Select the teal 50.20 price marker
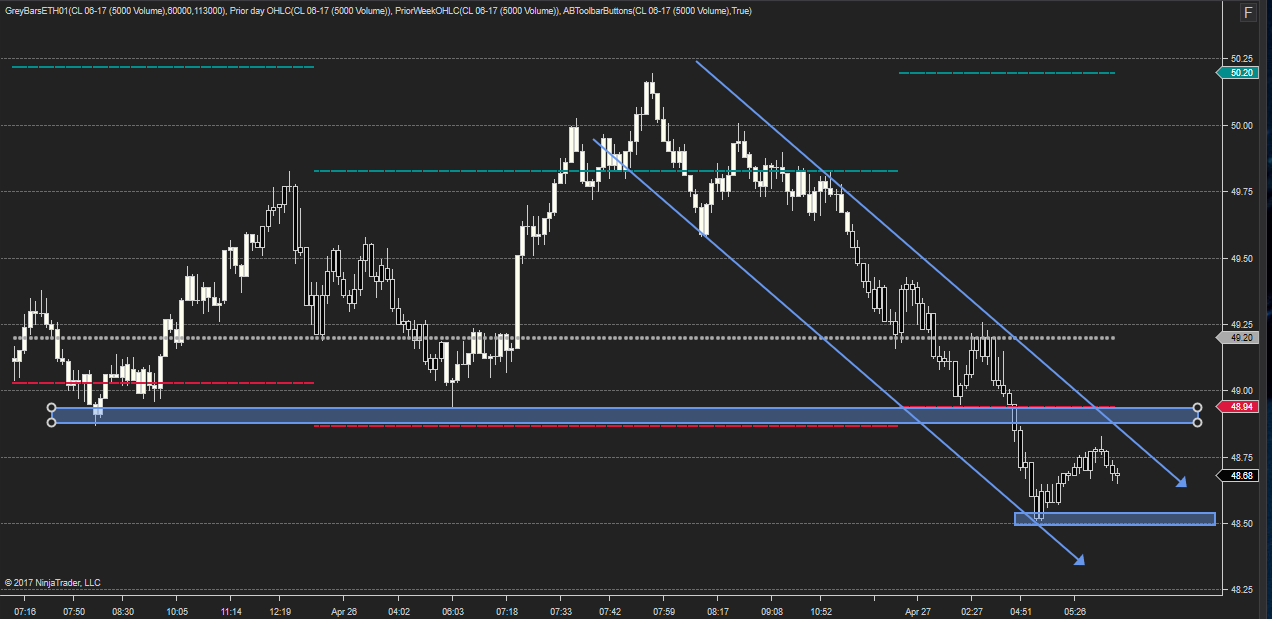Viewport: 1272px width, 619px height. point(1238,73)
